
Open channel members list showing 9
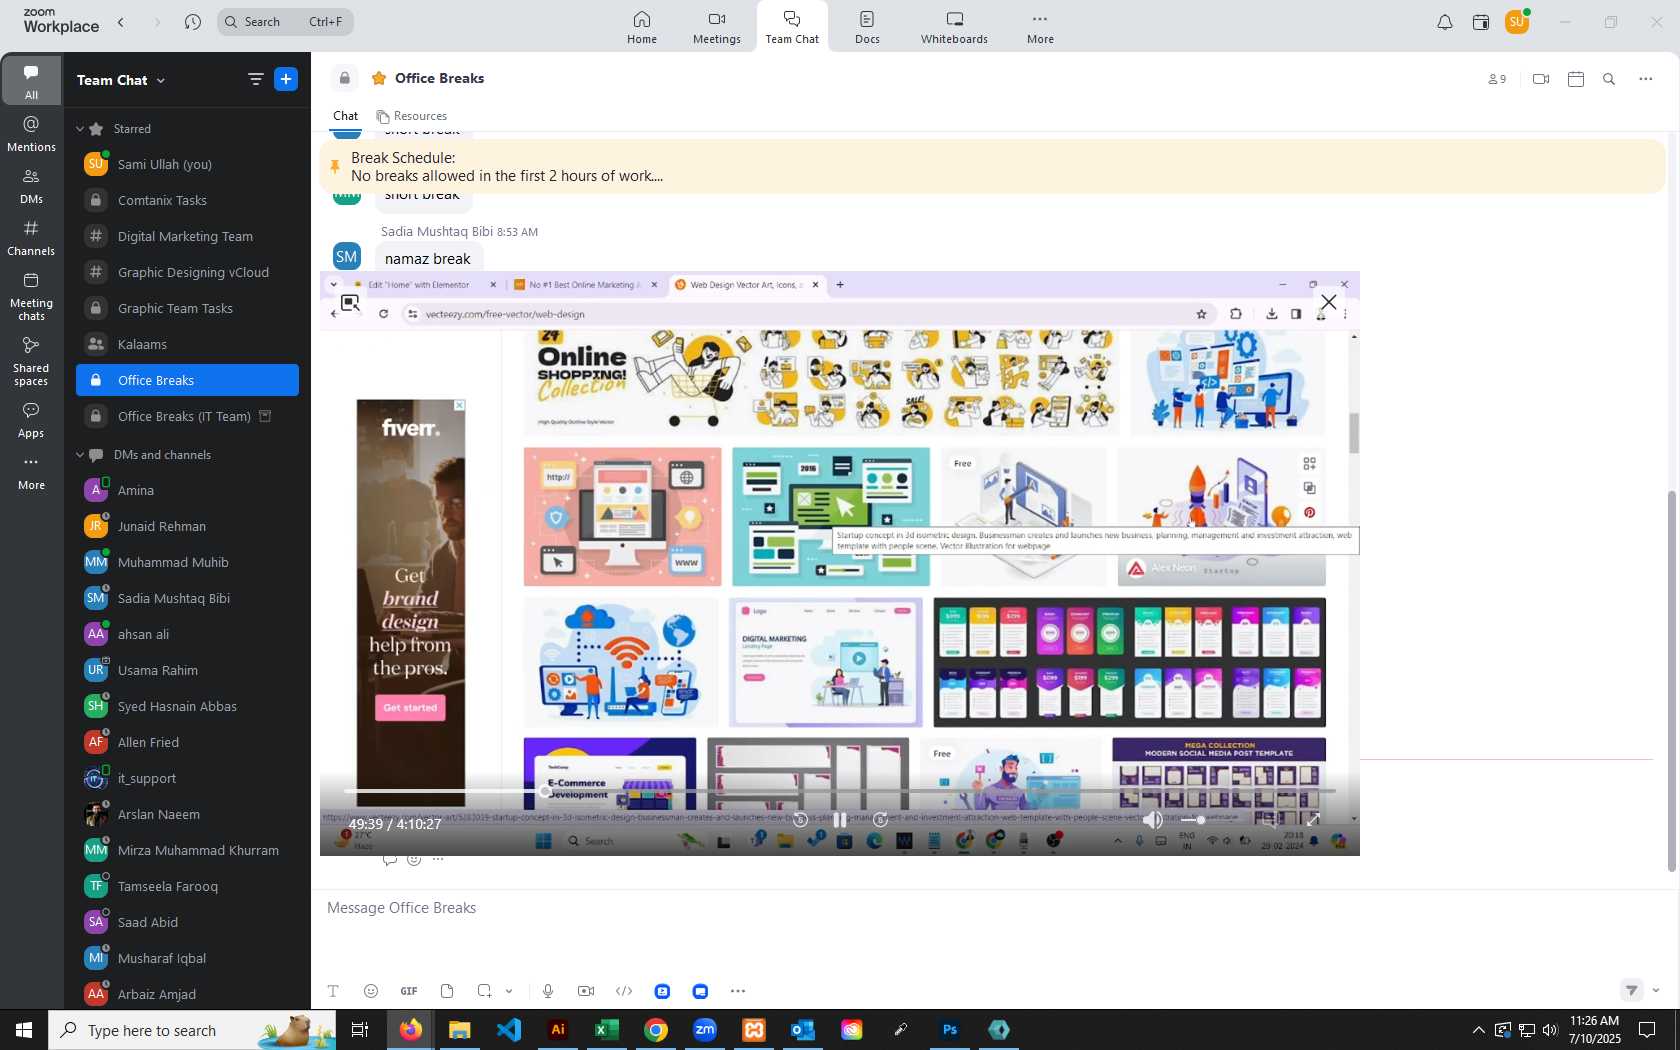[1497, 79]
